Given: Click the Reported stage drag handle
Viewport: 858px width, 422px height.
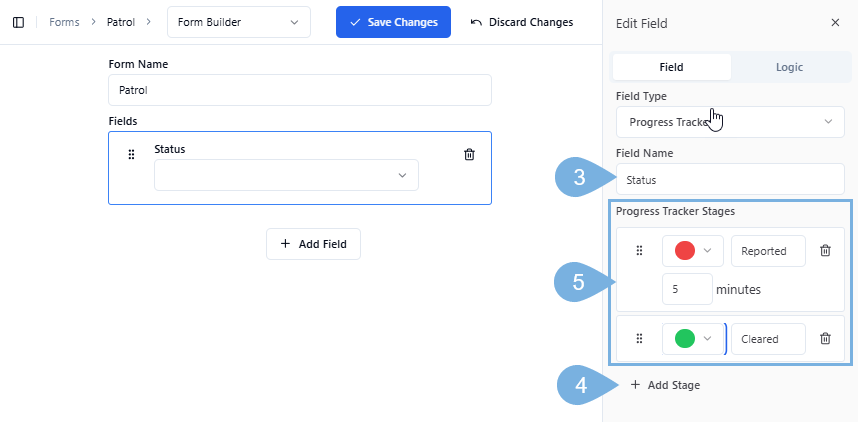Looking at the screenshot, I should click(x=639, y=251).
